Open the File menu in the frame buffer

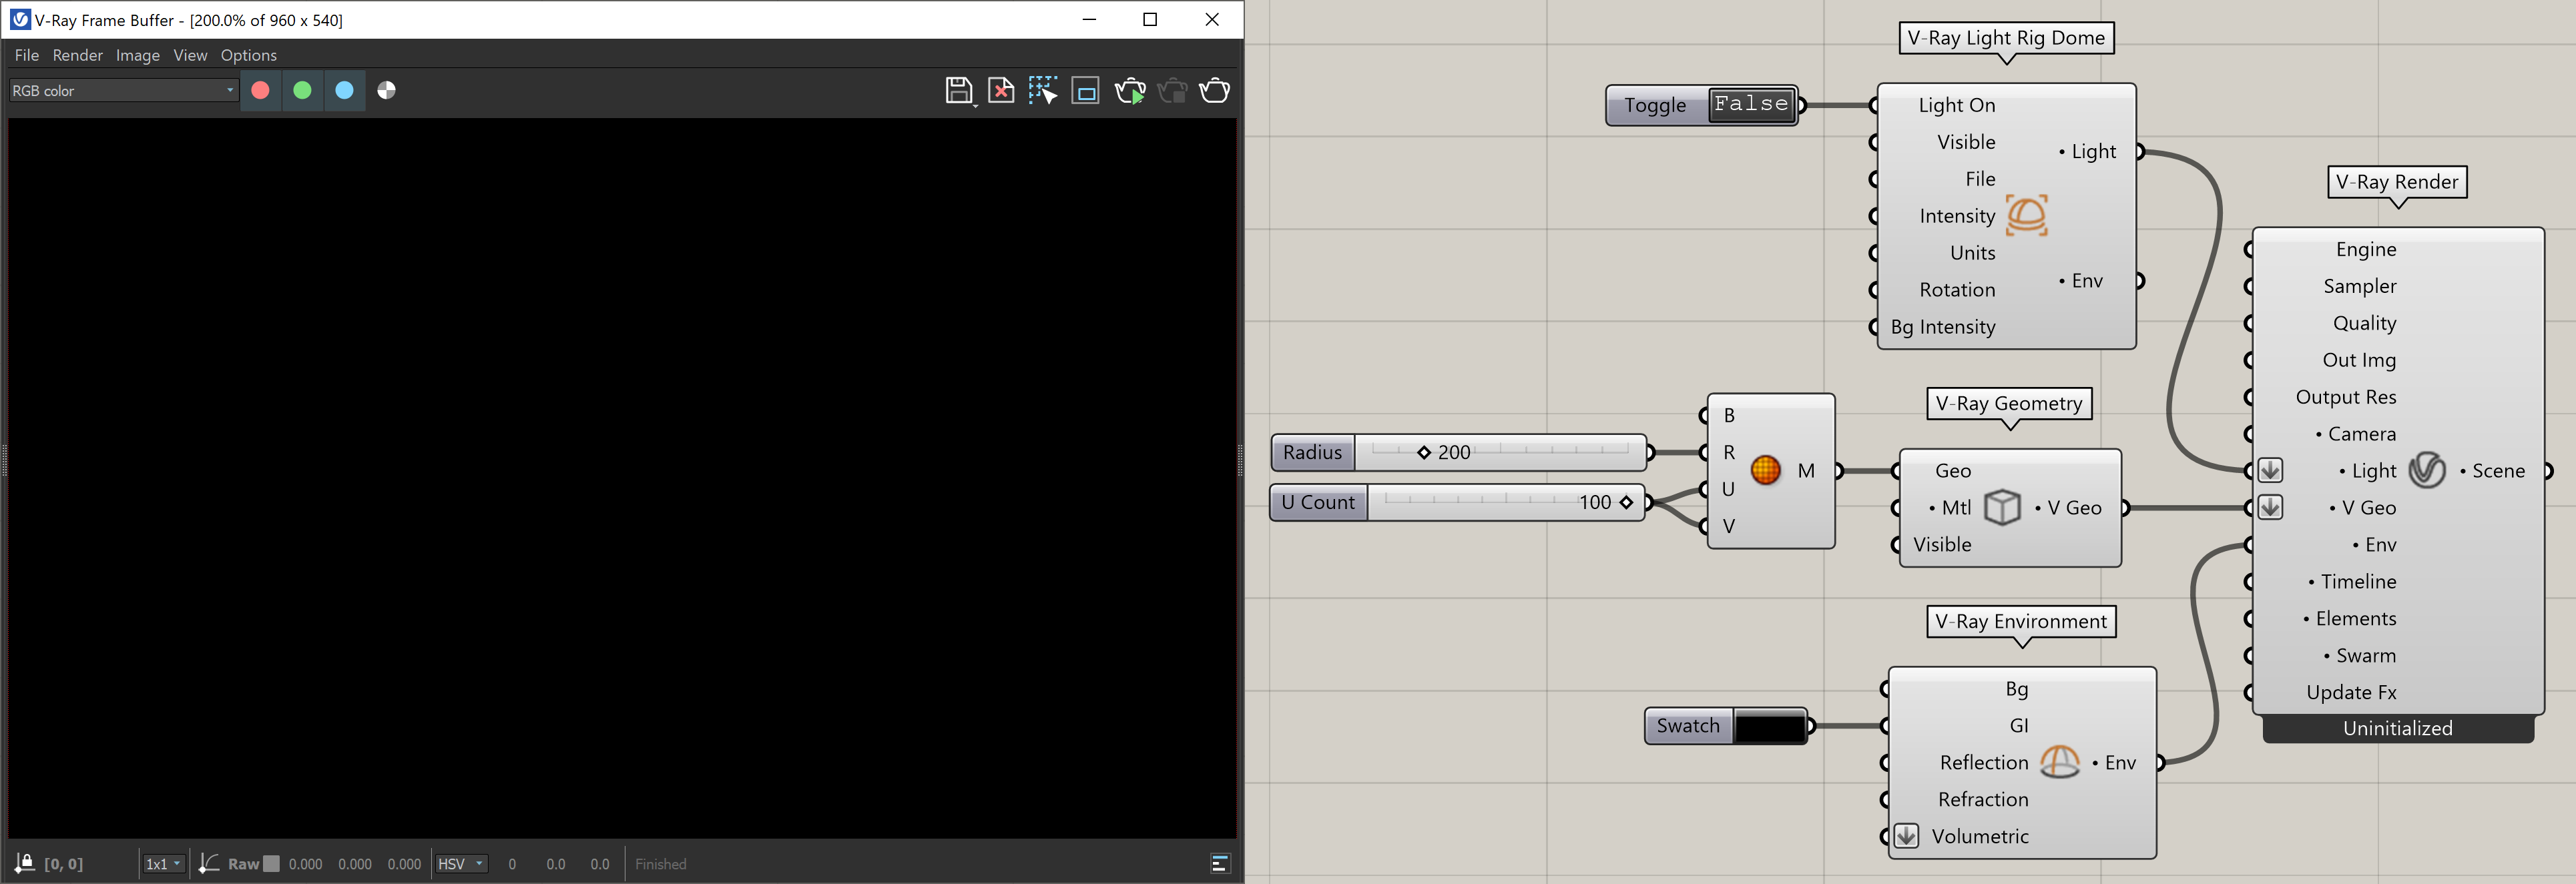[27, 55]
